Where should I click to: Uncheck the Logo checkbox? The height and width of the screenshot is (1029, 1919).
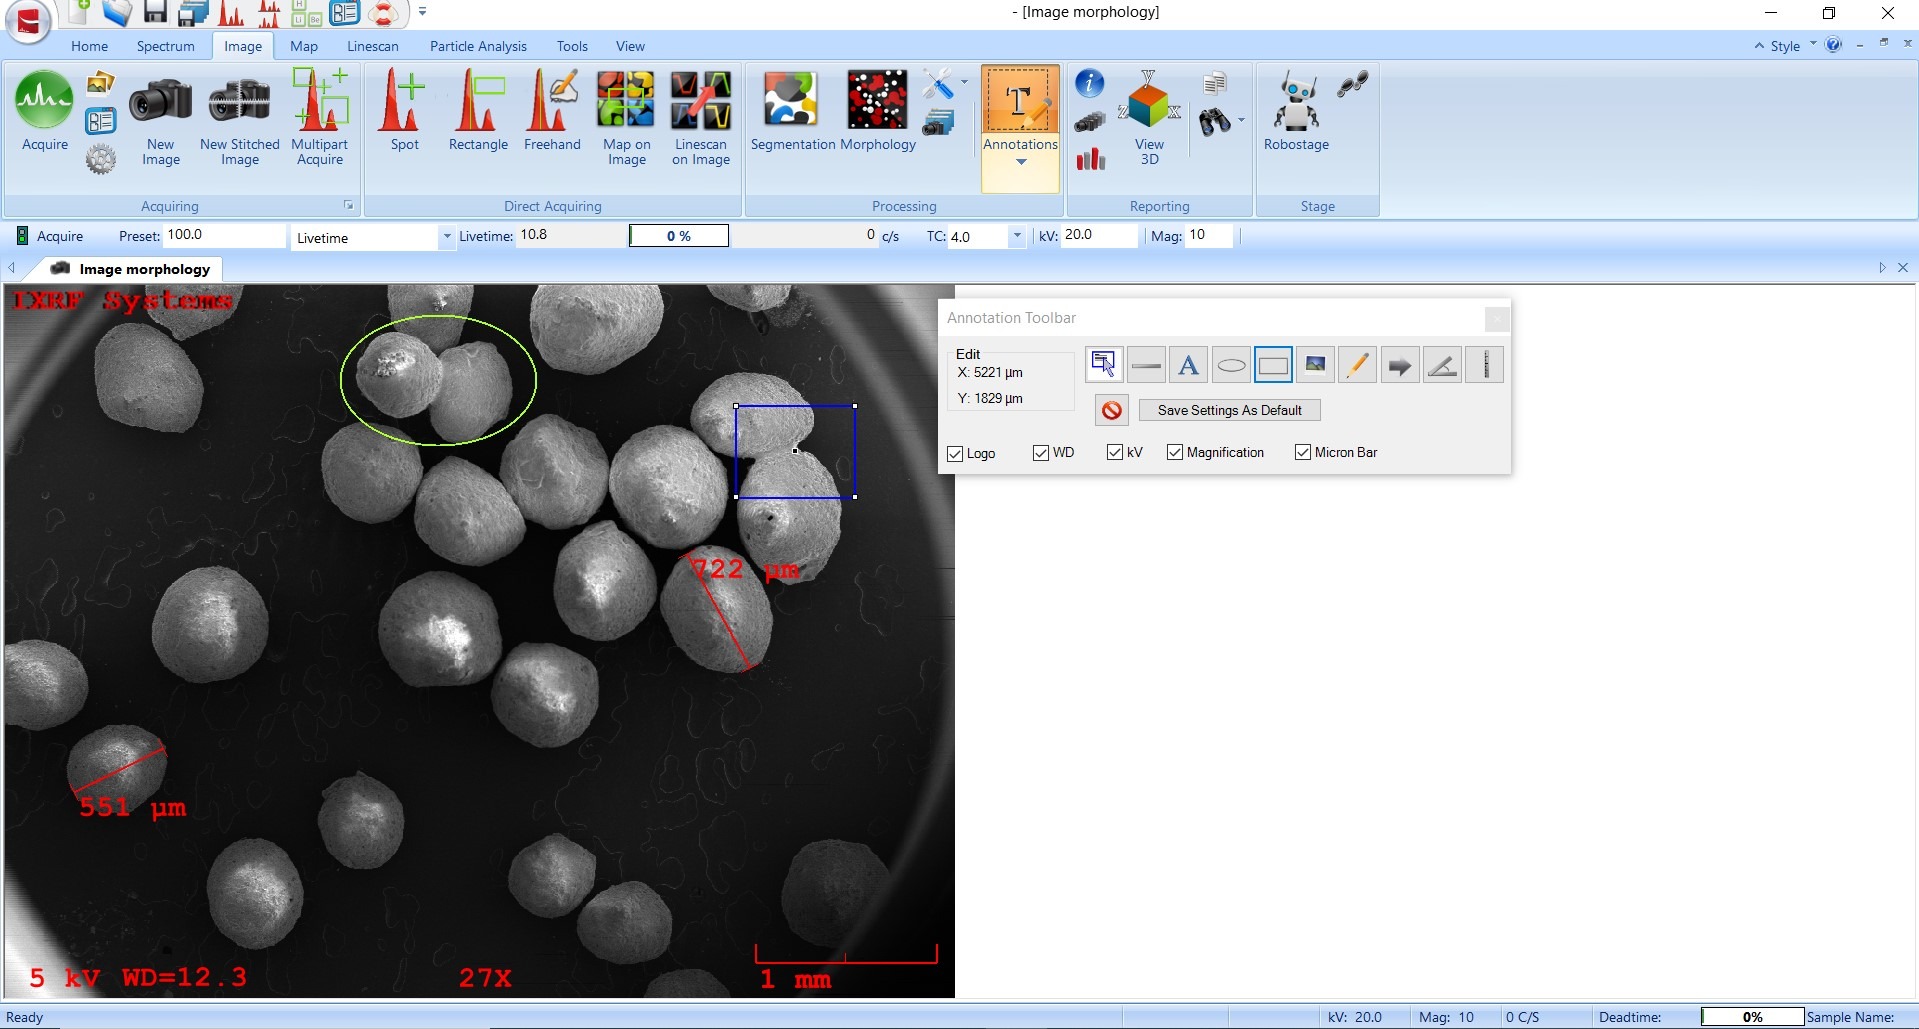[x=955, y=454]
